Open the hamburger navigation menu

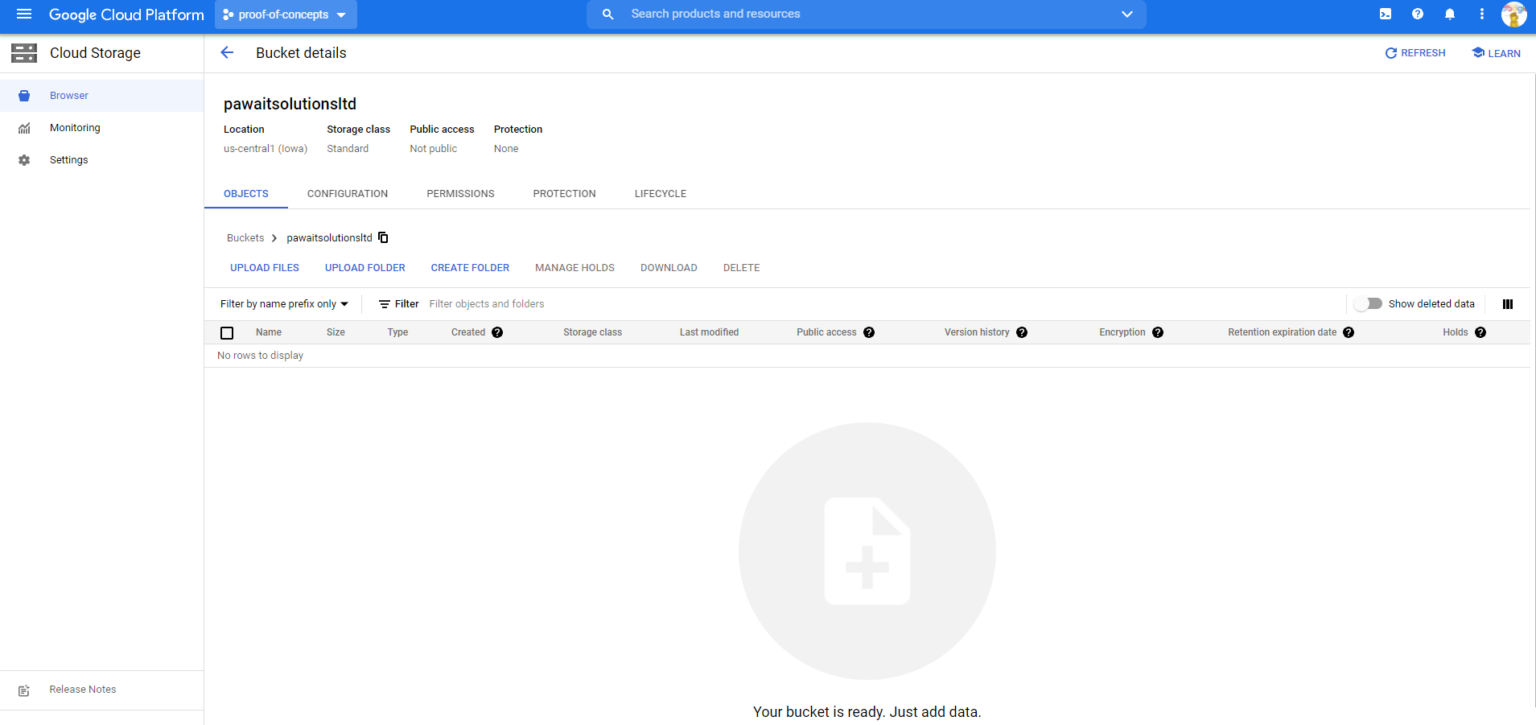pos(24,14)
